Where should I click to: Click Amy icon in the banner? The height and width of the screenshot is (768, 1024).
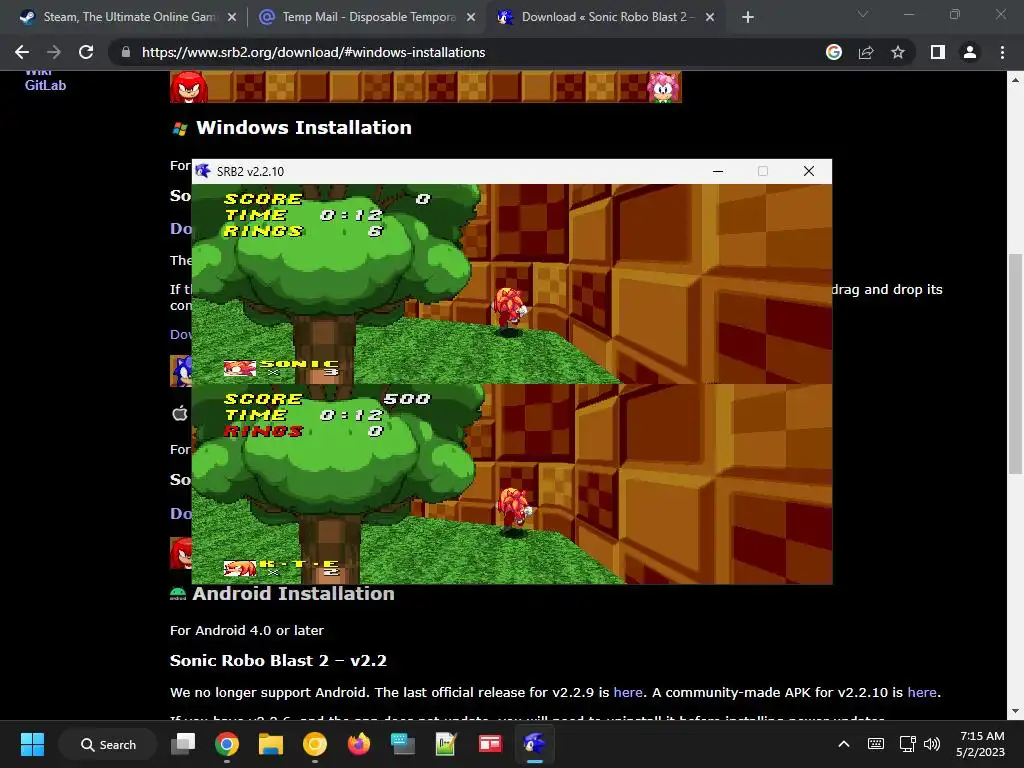[663, 87]
